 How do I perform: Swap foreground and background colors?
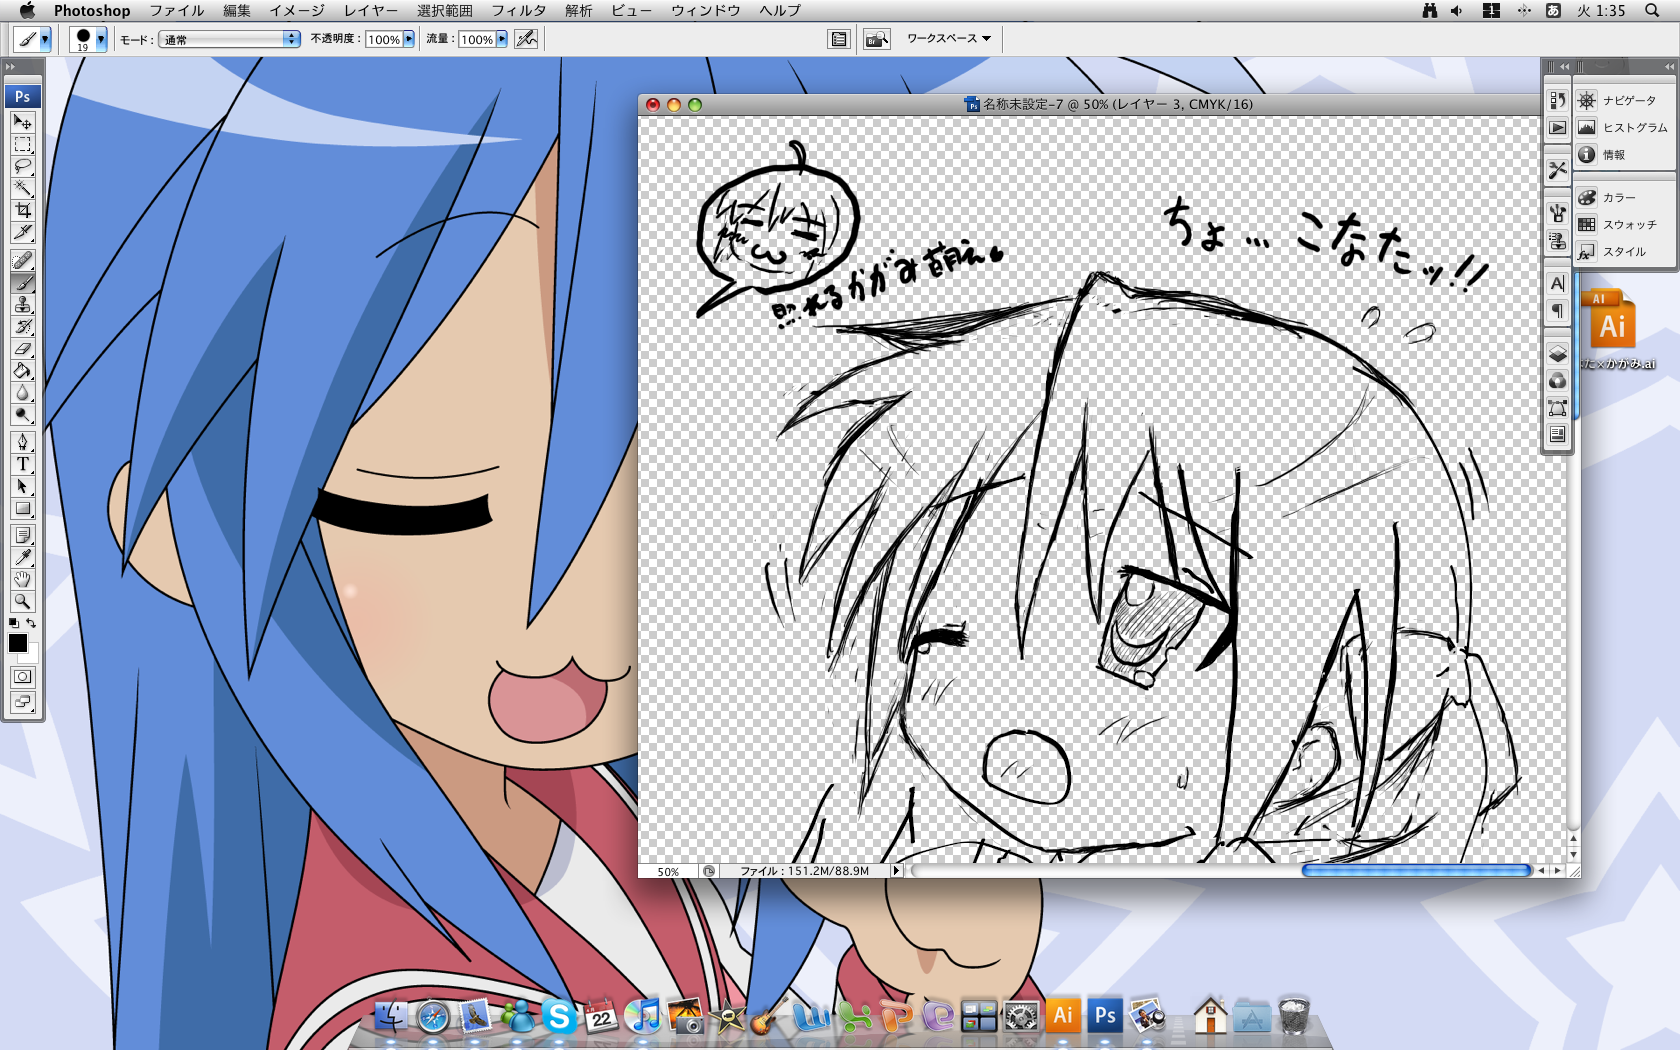[31, 622]
